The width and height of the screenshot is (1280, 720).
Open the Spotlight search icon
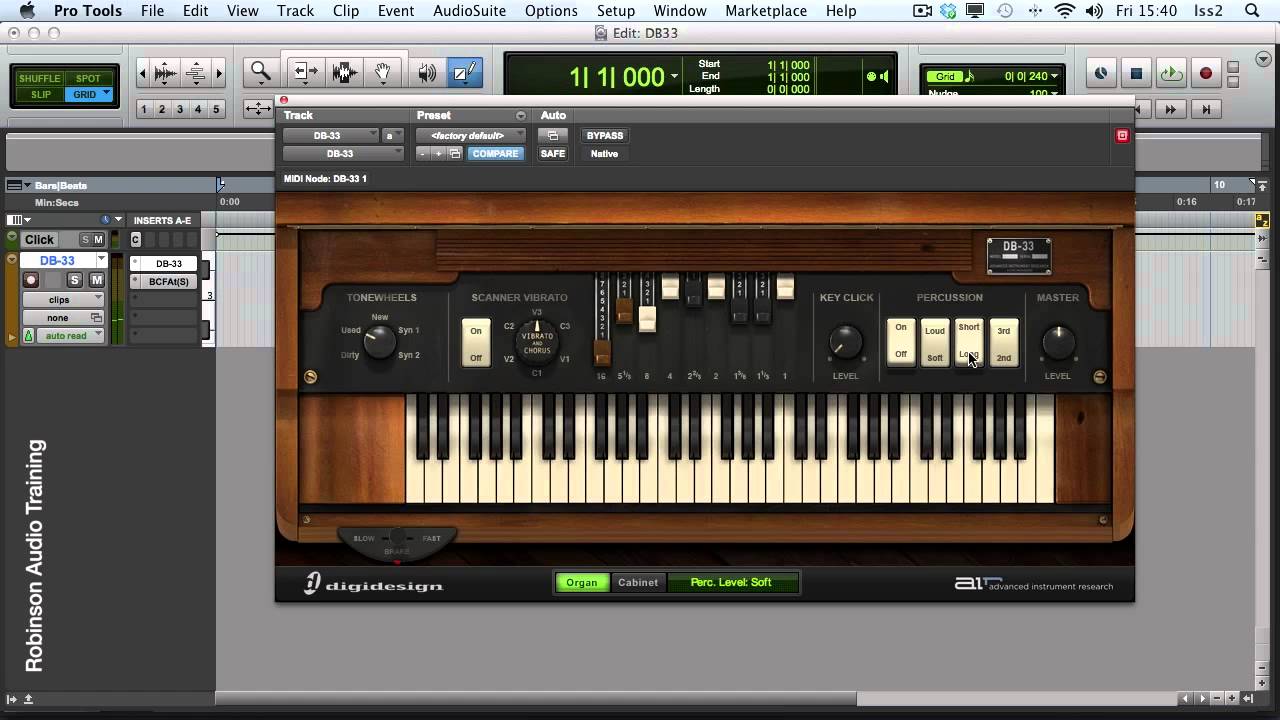pos(1252,11)
